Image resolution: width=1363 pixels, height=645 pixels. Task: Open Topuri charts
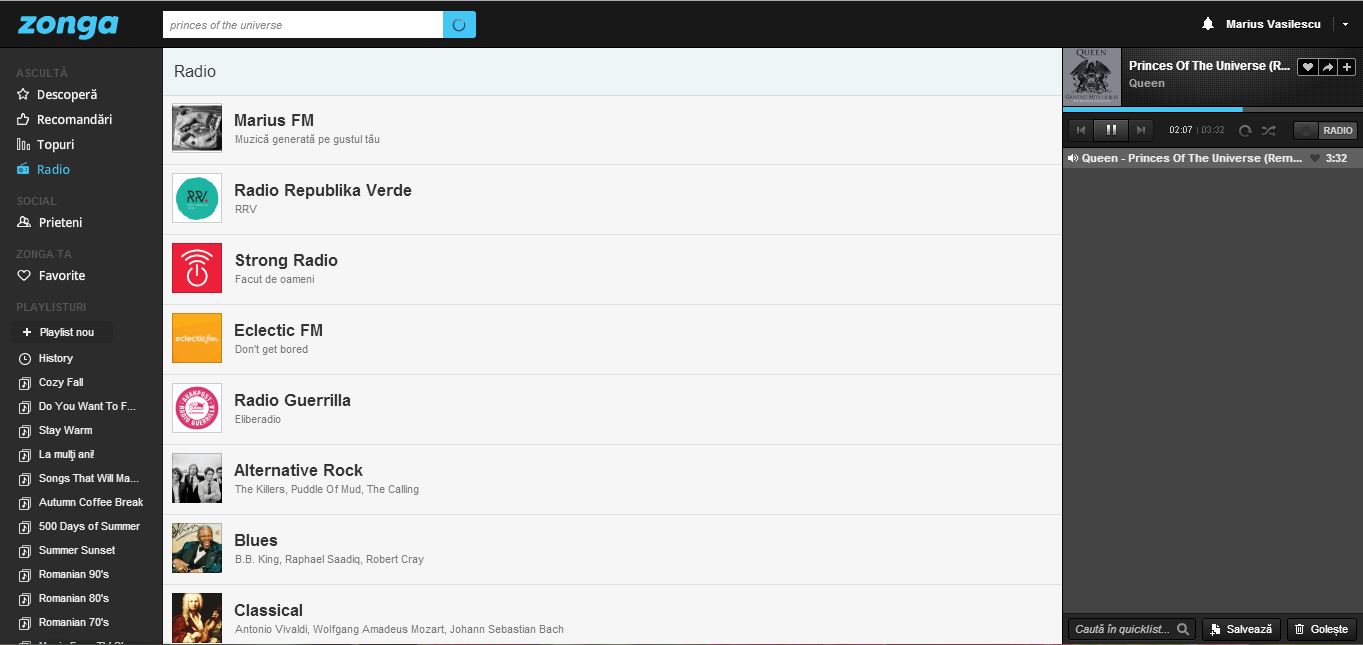coord(45,145)
